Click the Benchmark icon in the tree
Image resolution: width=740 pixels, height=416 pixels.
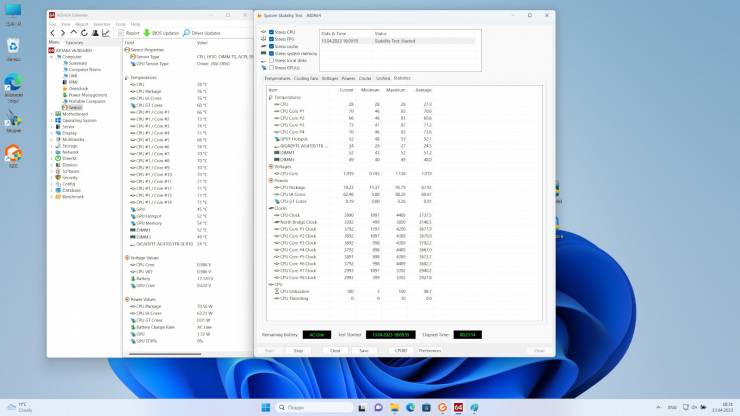(58, 196)
